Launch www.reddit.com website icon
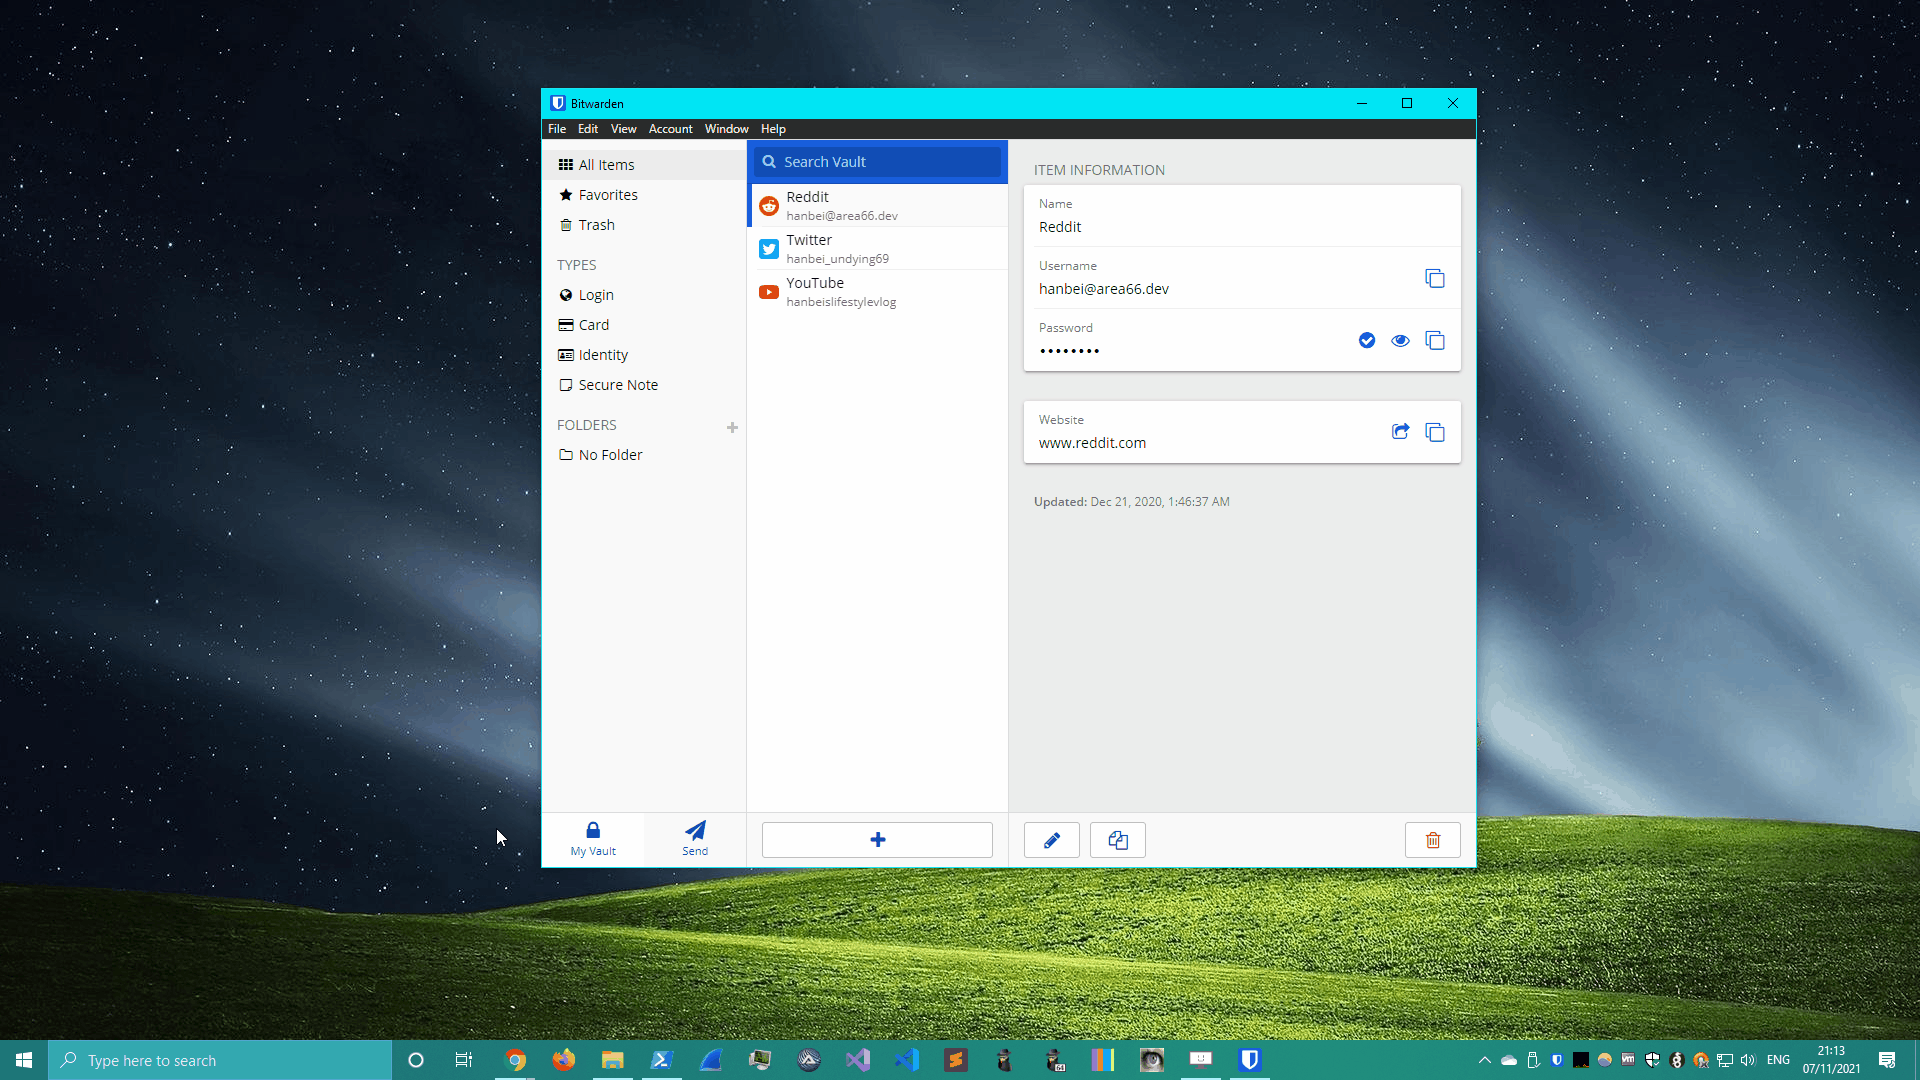 pos(1400,432)
